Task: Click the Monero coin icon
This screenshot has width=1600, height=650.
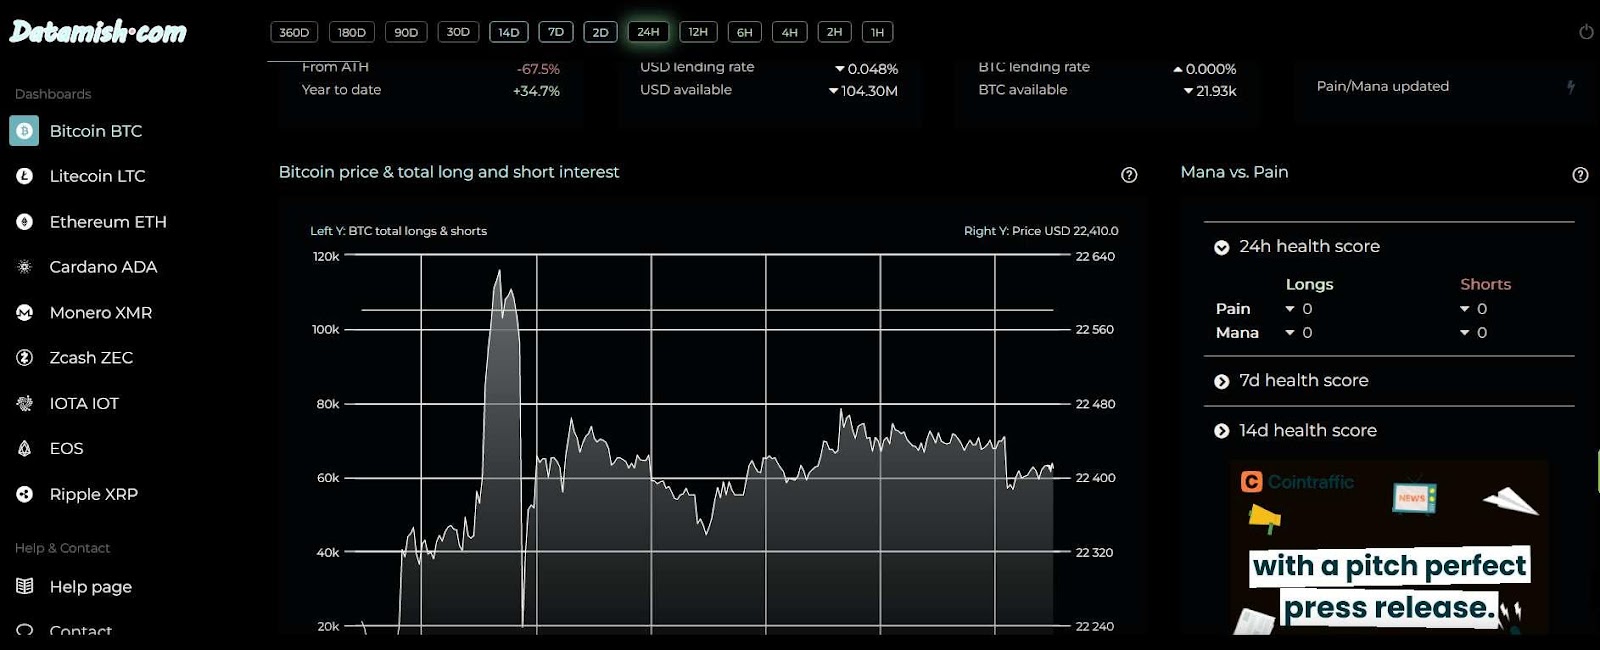Action: (25, 313)
